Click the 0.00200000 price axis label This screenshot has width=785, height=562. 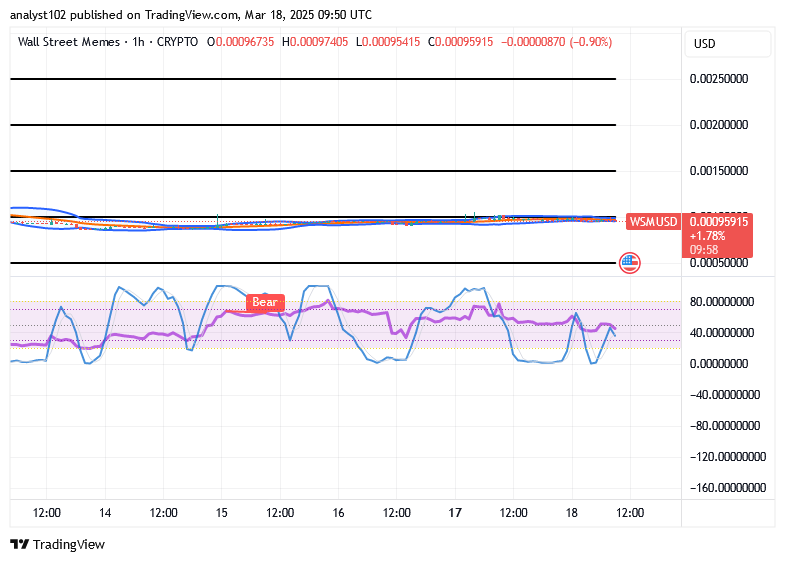[719, 125]
